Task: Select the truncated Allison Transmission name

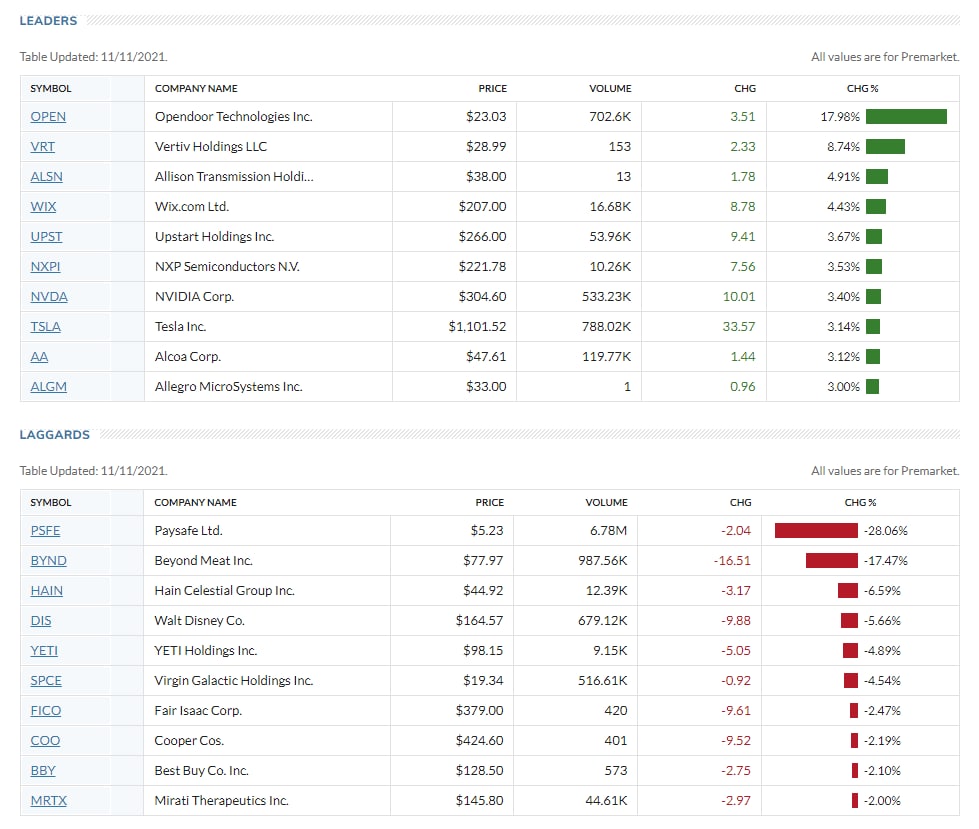Action: [x=234, y=177]
